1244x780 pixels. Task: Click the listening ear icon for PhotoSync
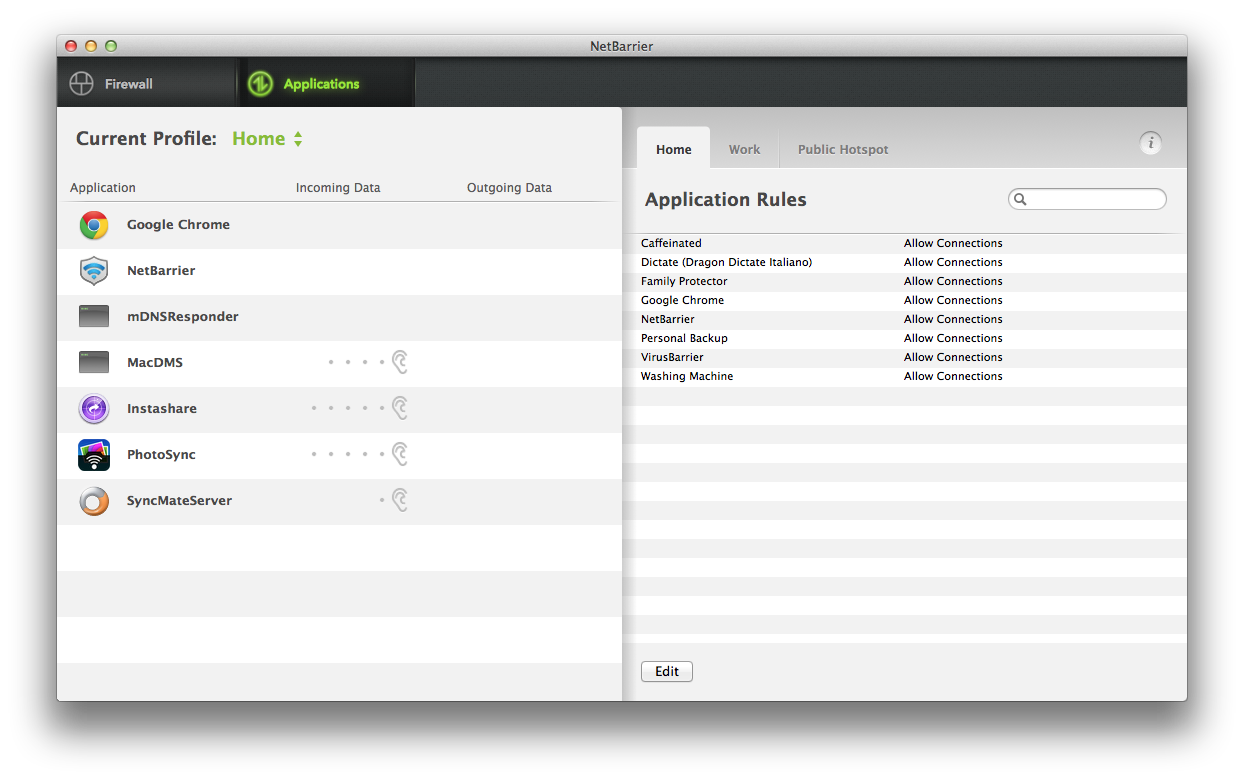click(400, 454)
